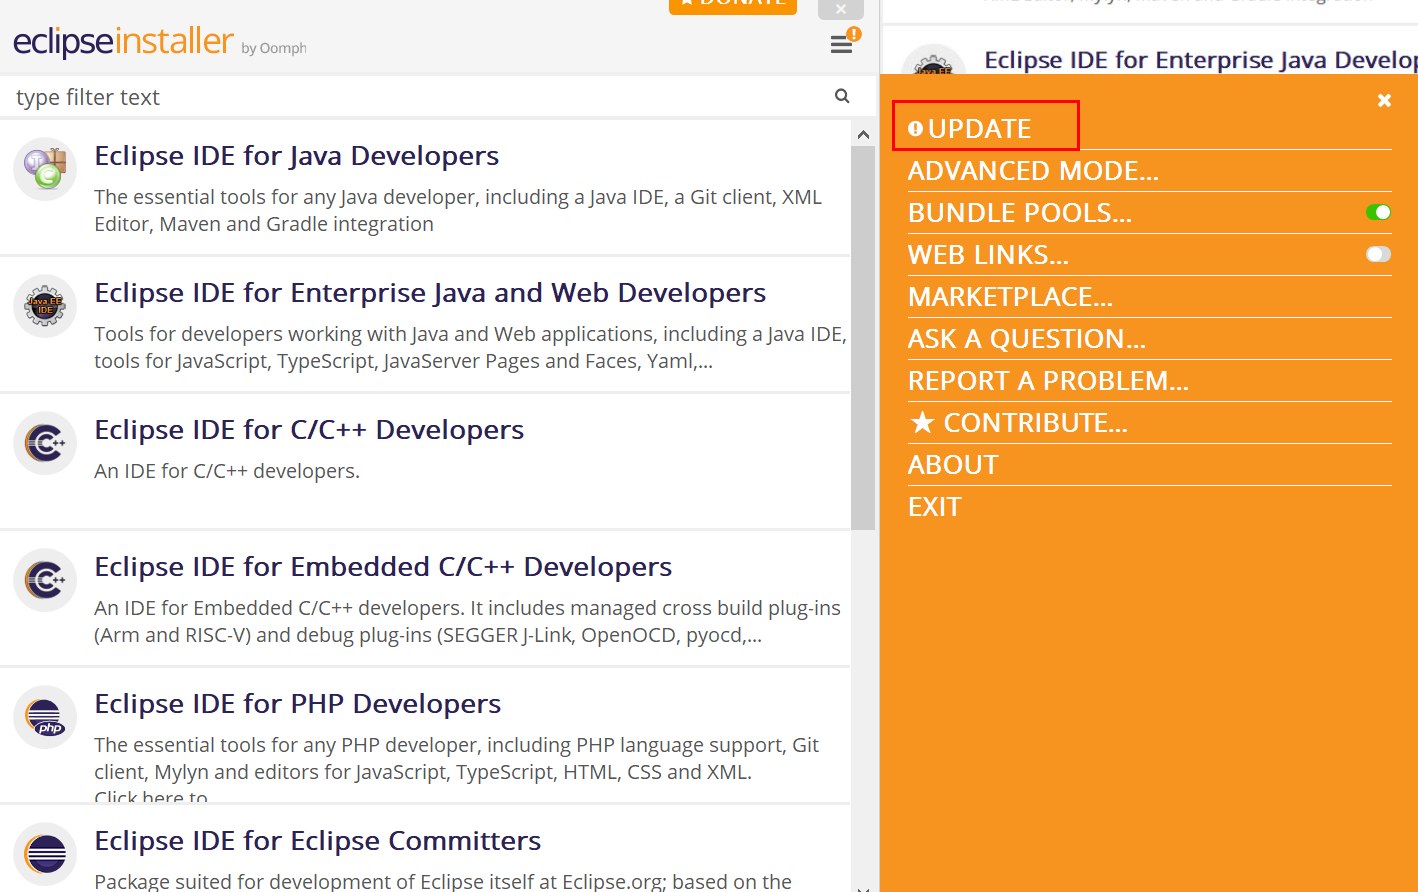
Task: Click the Eclipse Committers package icon
Action: tap(45, 853)
